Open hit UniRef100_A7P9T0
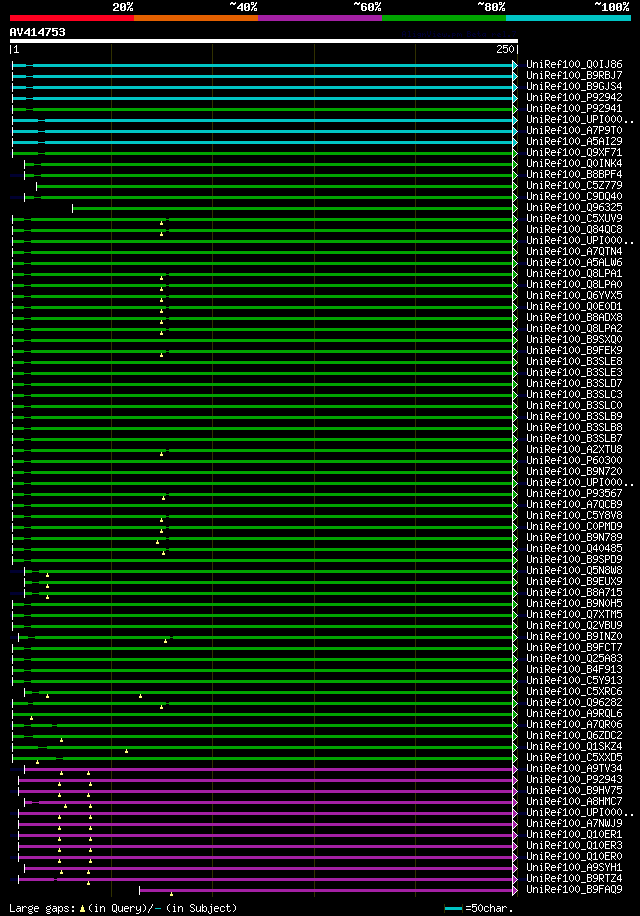The height and width of the screenshot is (916, 640). click(574, 130)
